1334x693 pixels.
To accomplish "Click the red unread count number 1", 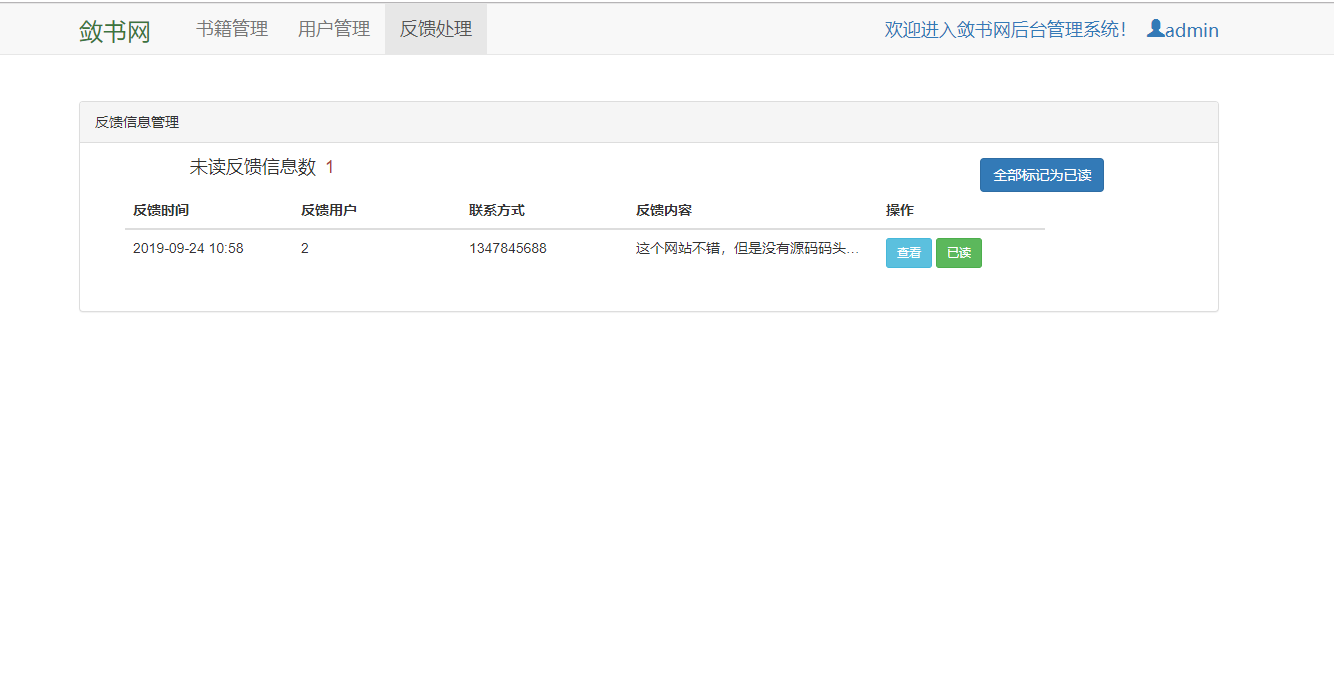I will 330,166.
